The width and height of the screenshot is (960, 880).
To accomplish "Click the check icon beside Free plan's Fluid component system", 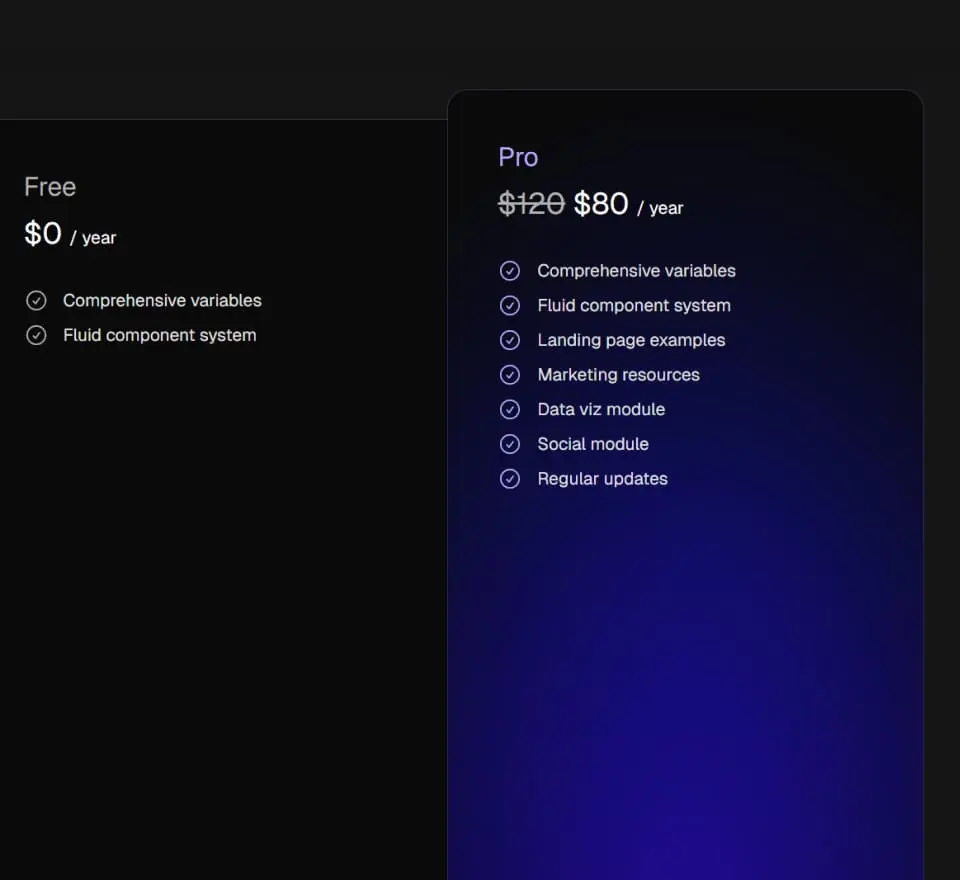I will click(36, 336).
